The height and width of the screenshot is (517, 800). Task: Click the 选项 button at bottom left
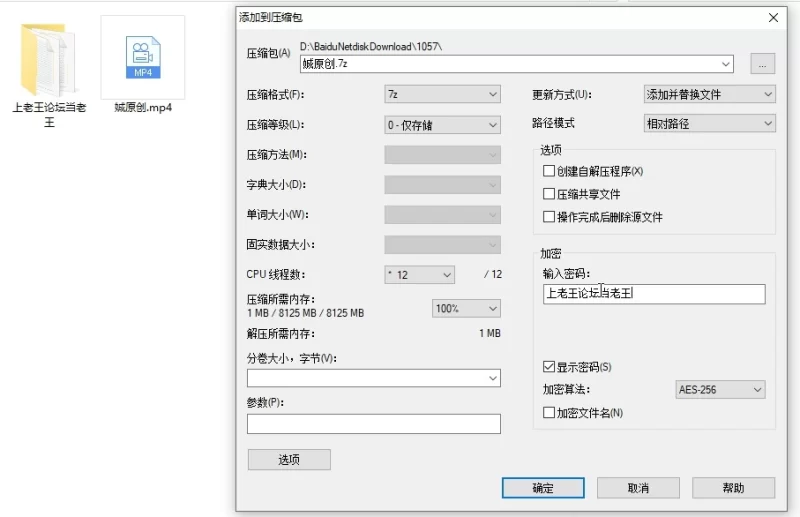pos(289,459)
